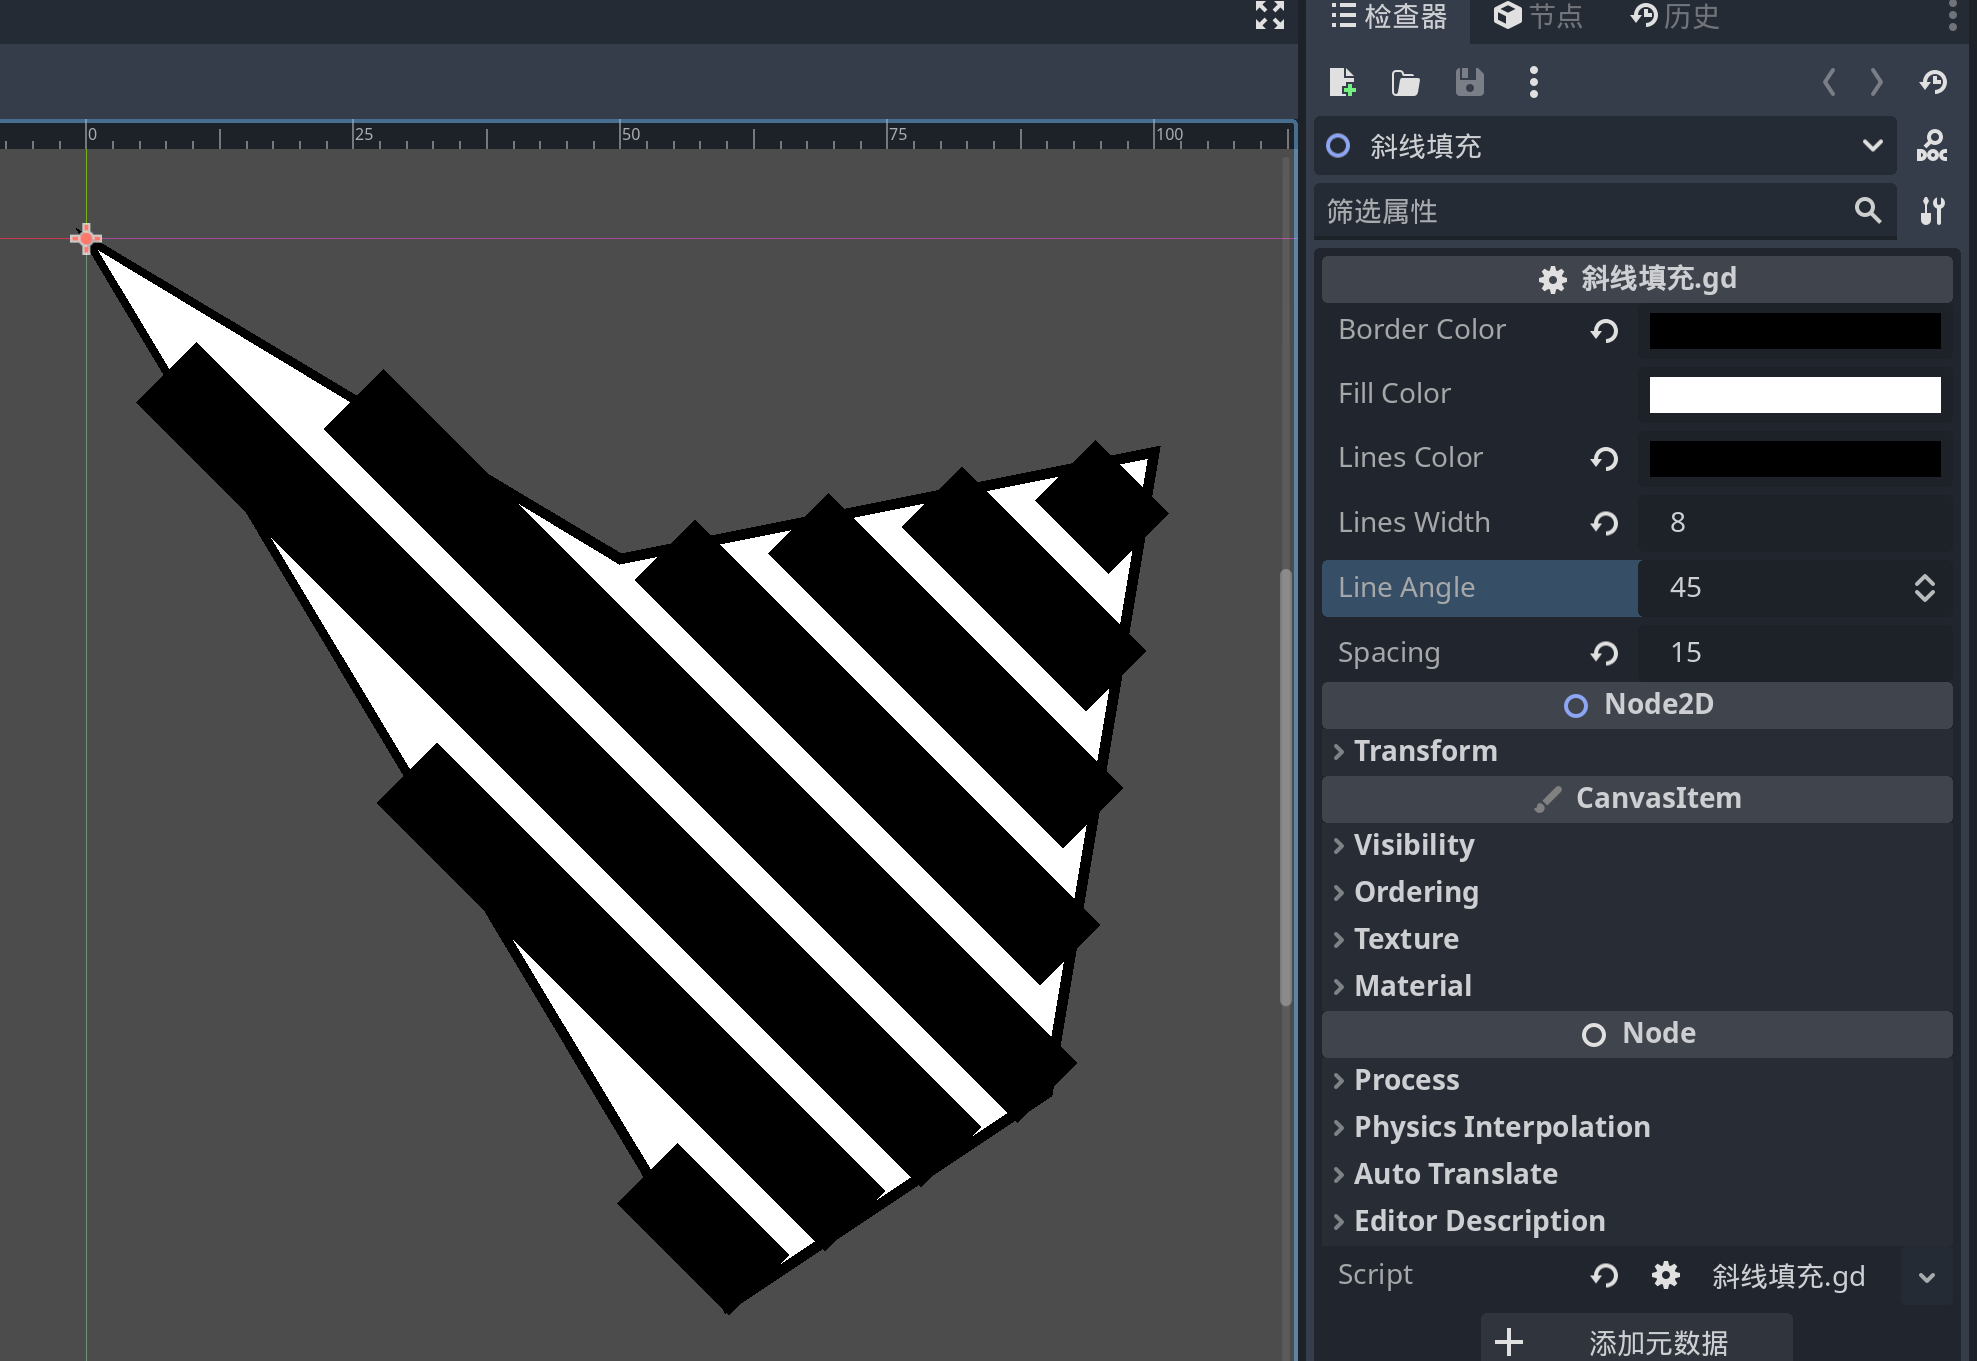Switch to the 节点 tab

pyautogui.click(x=1538, y=16)
